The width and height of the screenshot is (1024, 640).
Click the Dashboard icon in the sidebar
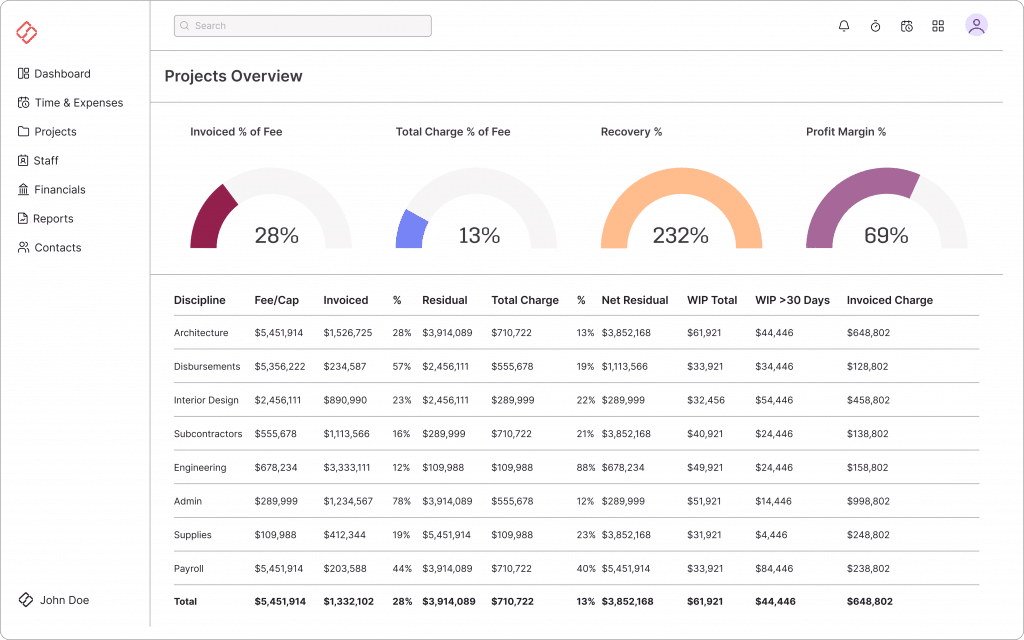point(24,74)
